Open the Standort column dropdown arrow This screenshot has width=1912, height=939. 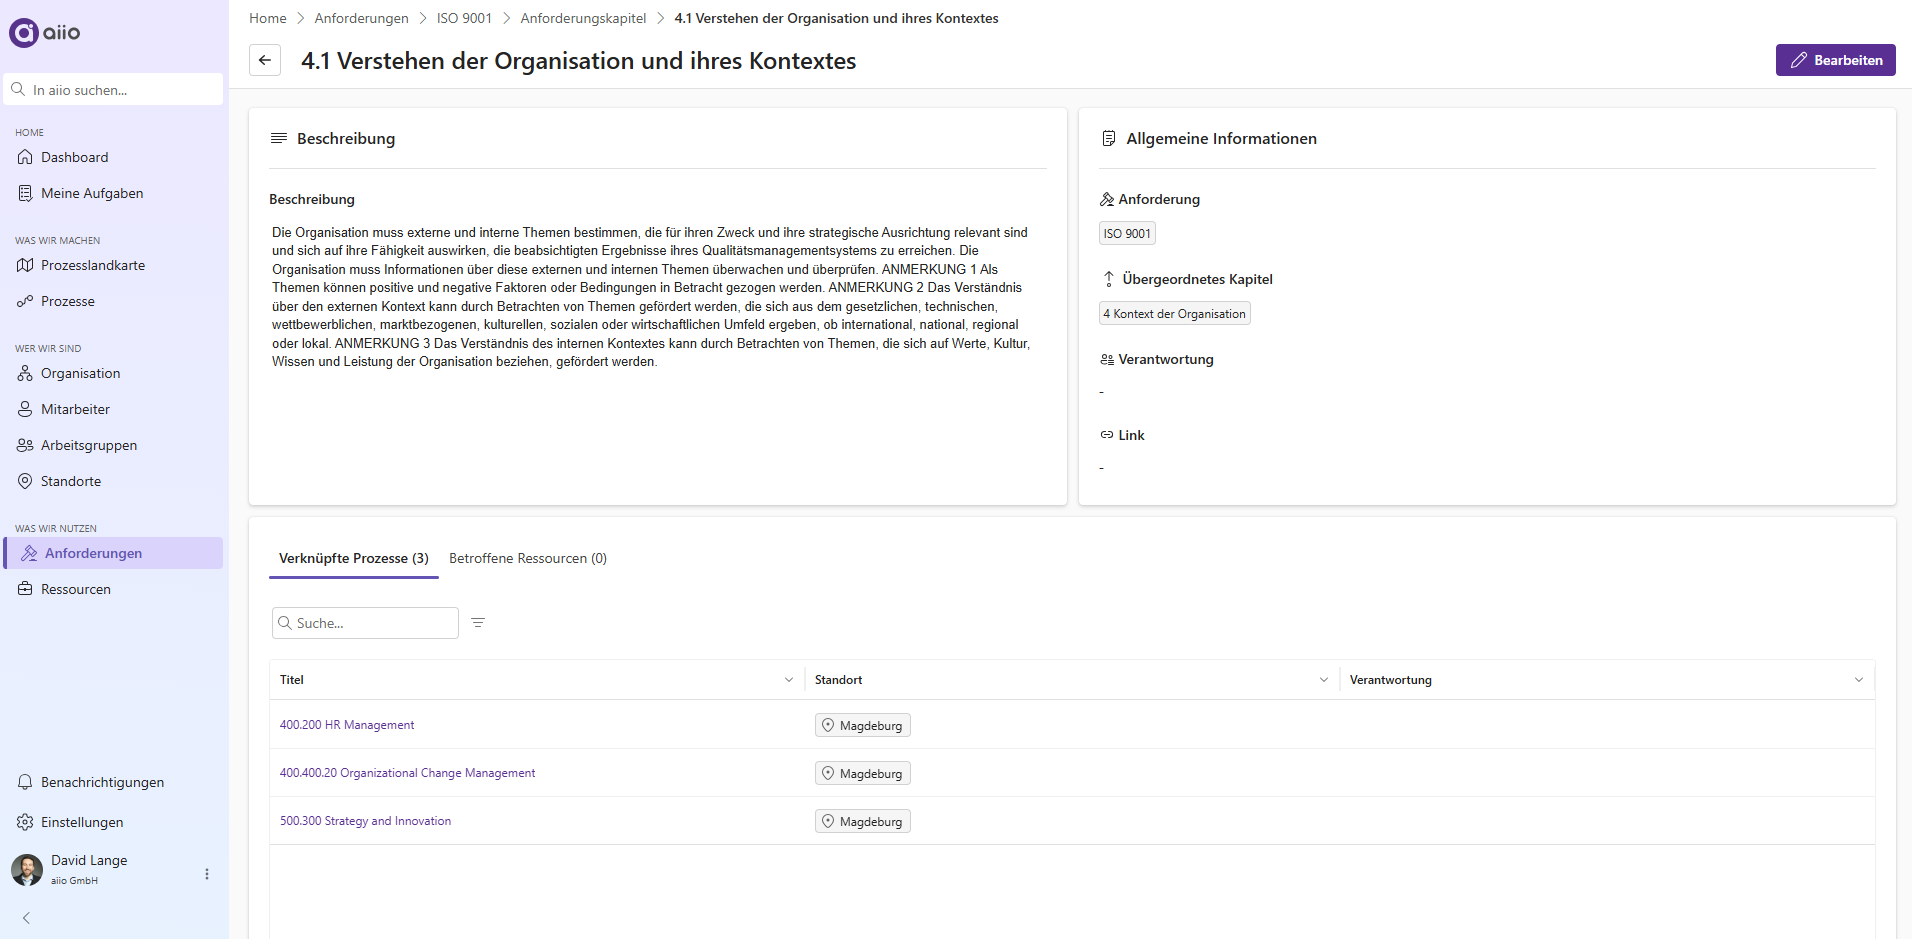pyautogui.click(x=1324, y=680)
